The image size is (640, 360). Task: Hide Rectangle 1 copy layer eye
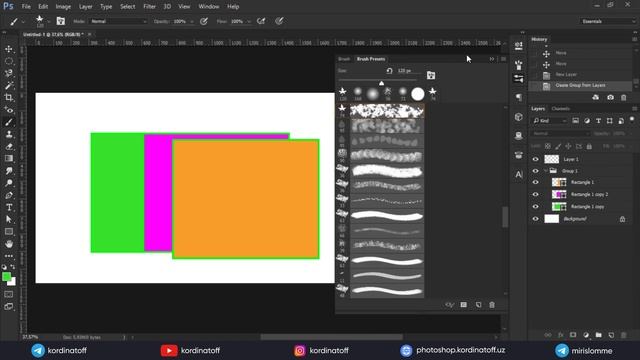pos(536,207)
